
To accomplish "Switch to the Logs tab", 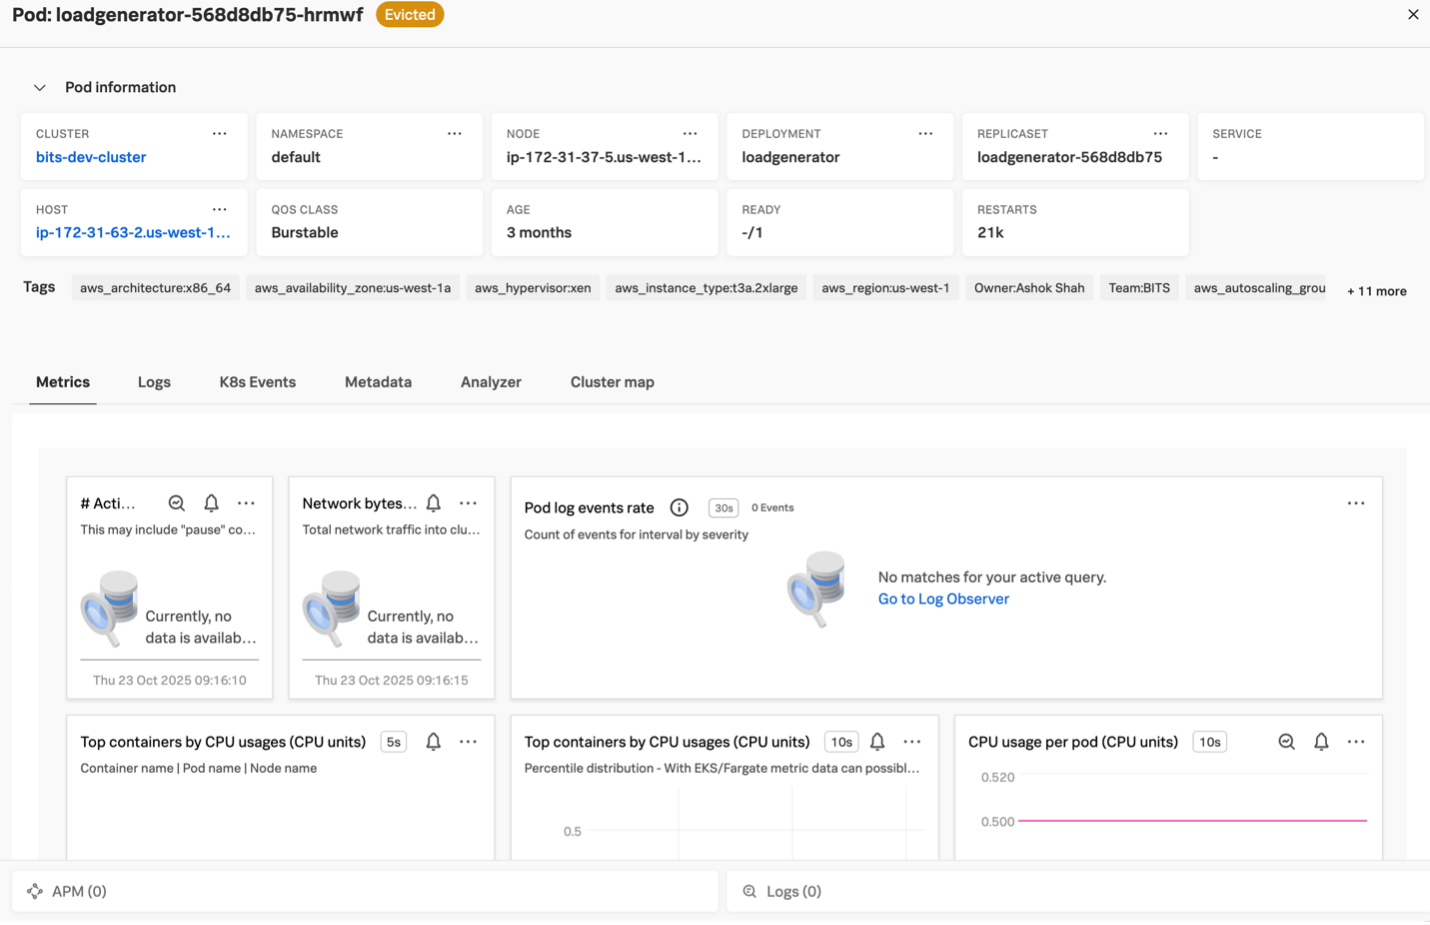I will click(x=154, y=382).
